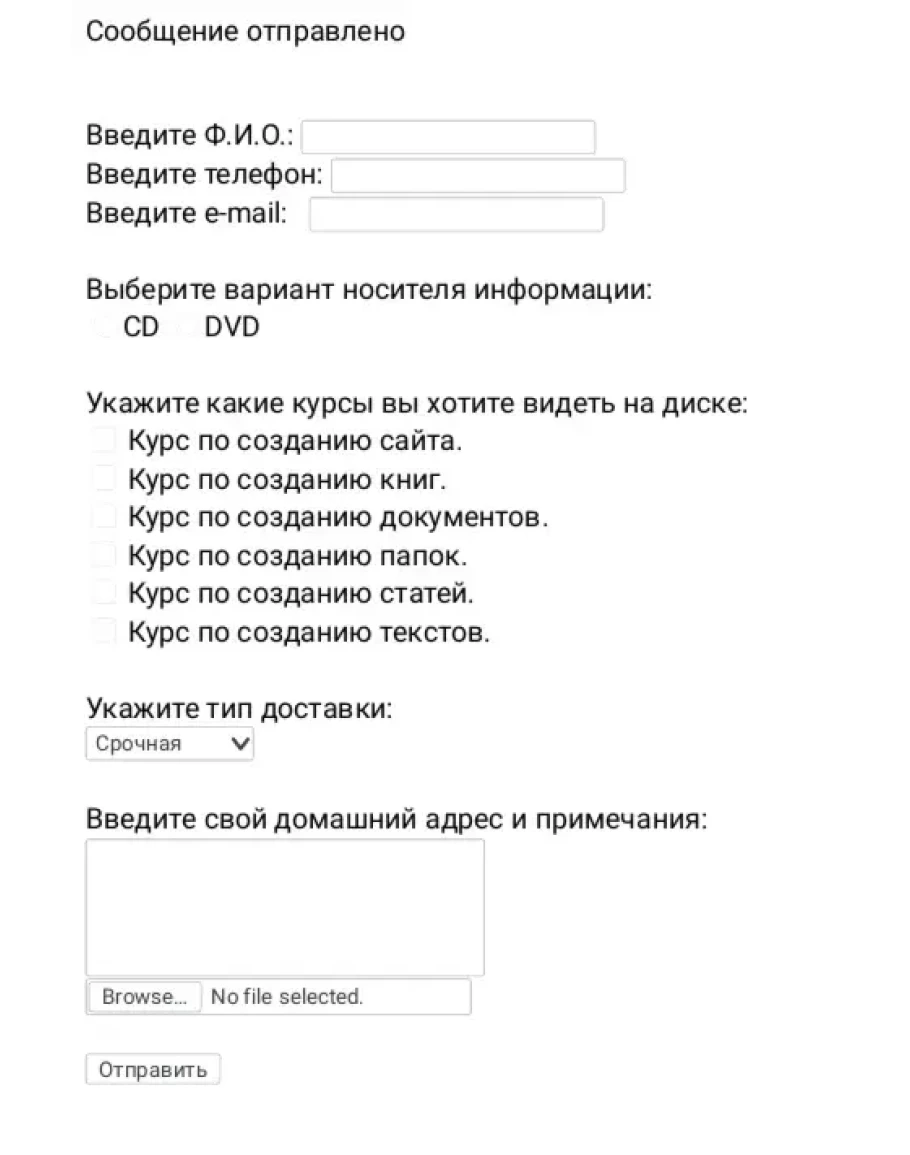The image size is (910, 1155).
Task: Enable the 'Курс по созданию книг' checkbox
Action: tap(104, 479)
